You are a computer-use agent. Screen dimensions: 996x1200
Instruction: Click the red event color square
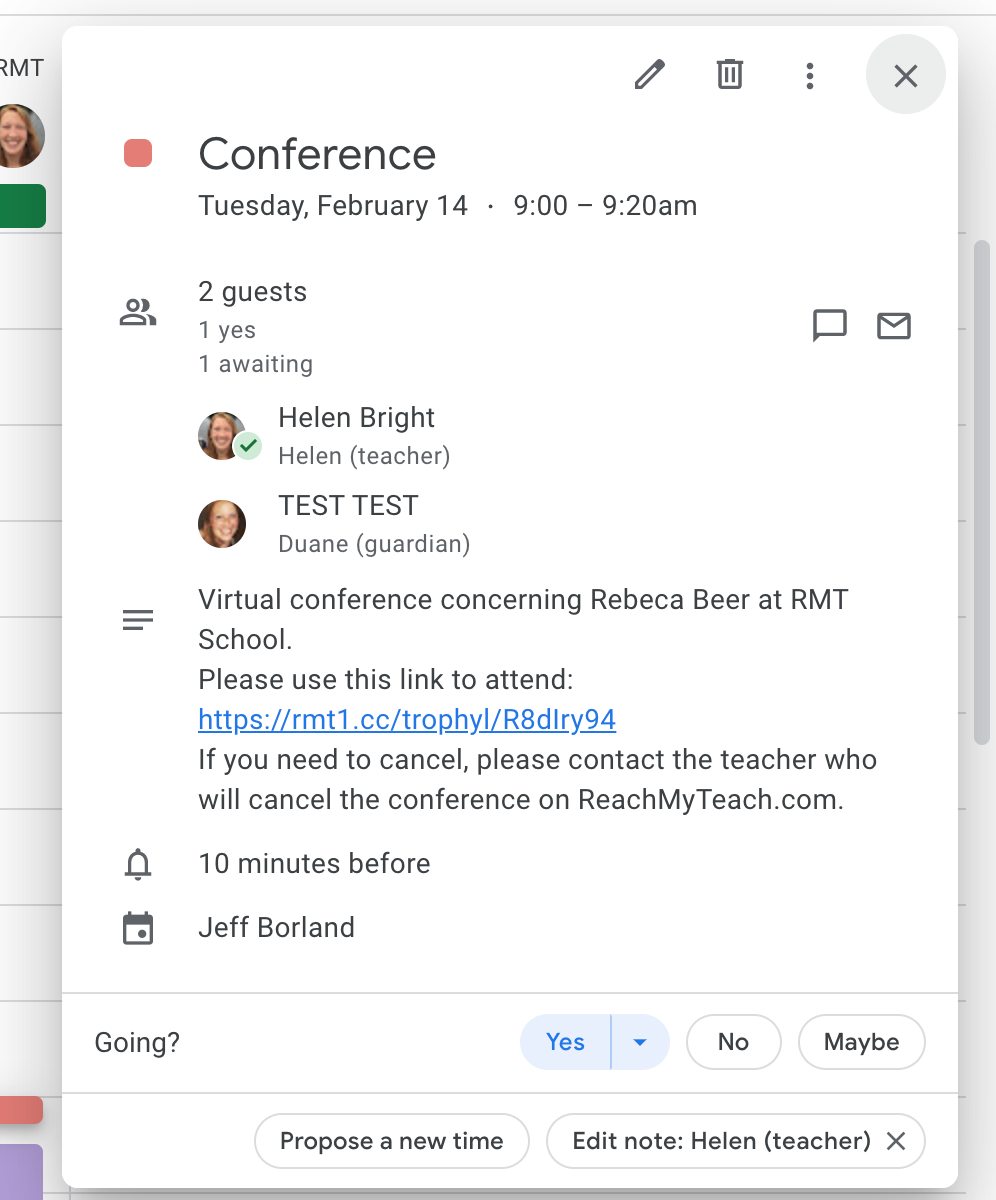[x=138, y=154]
